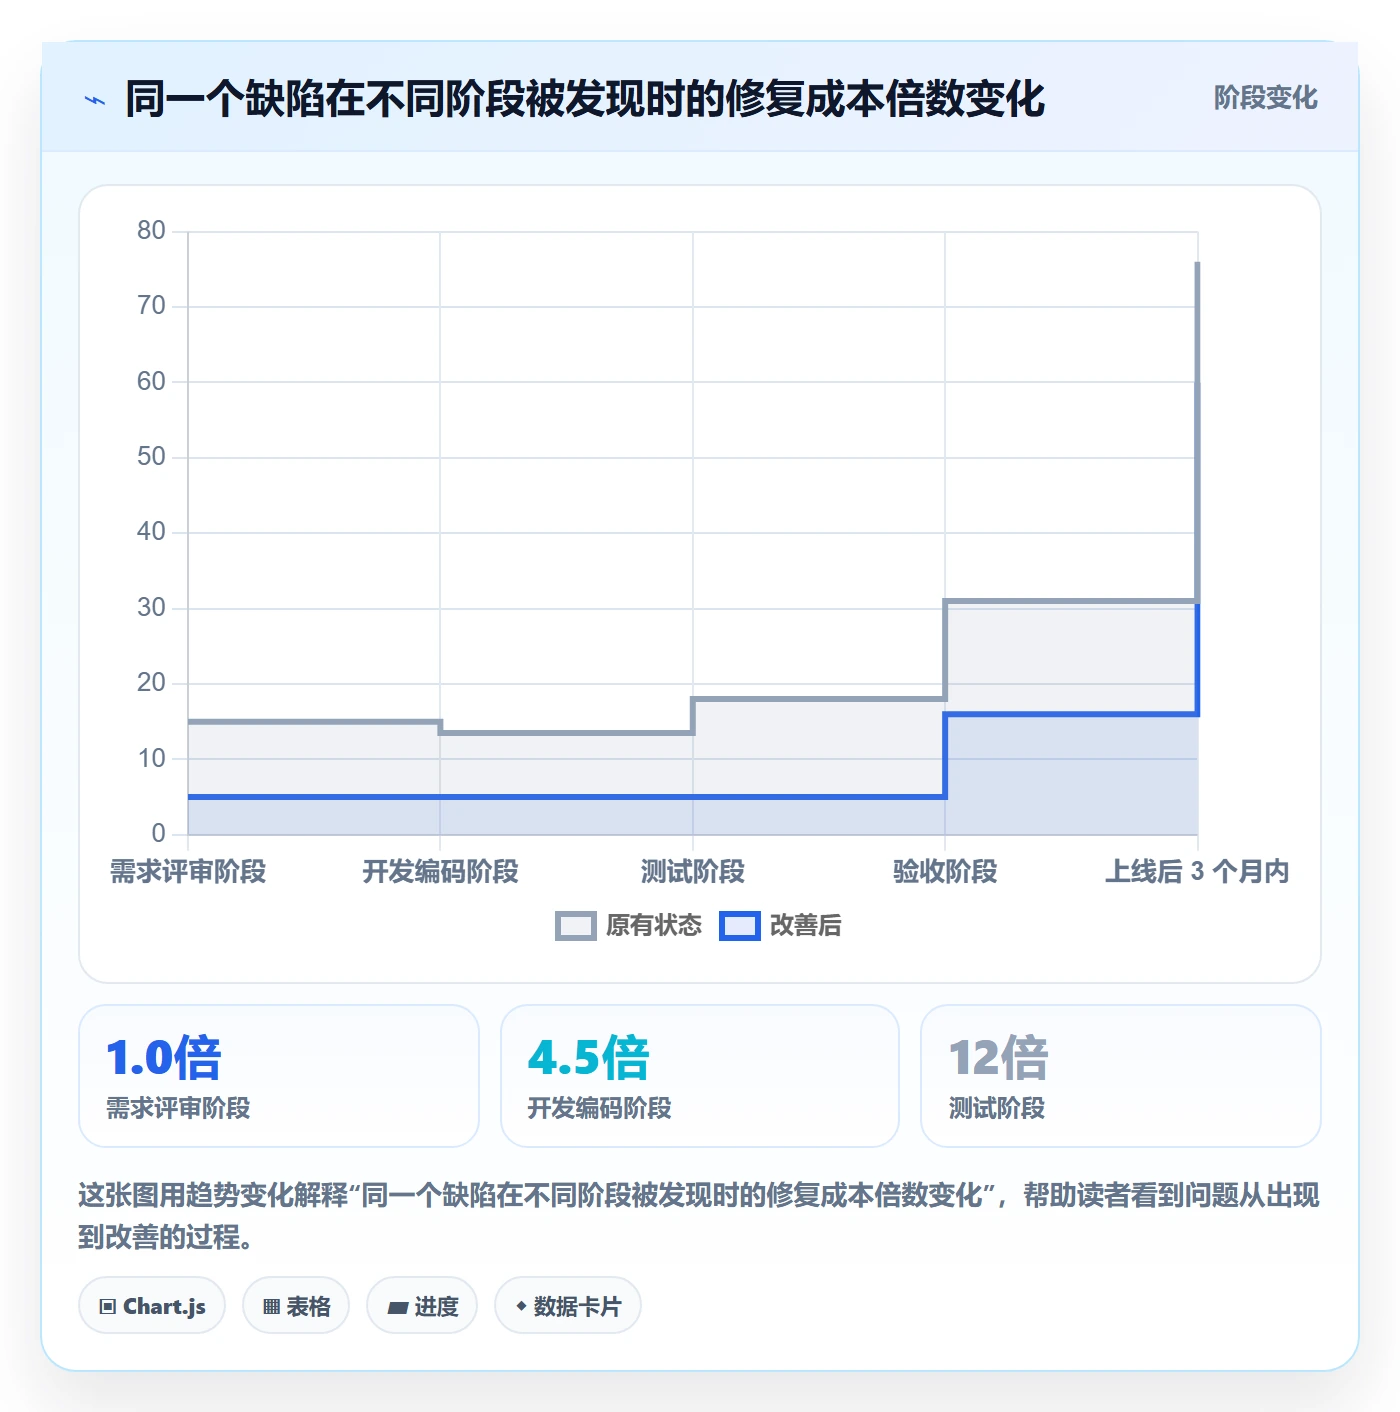Viewport: 1400px width, 1412px height.
Task: Click the 30 y-axis tick value
Action: click(151, 608)
